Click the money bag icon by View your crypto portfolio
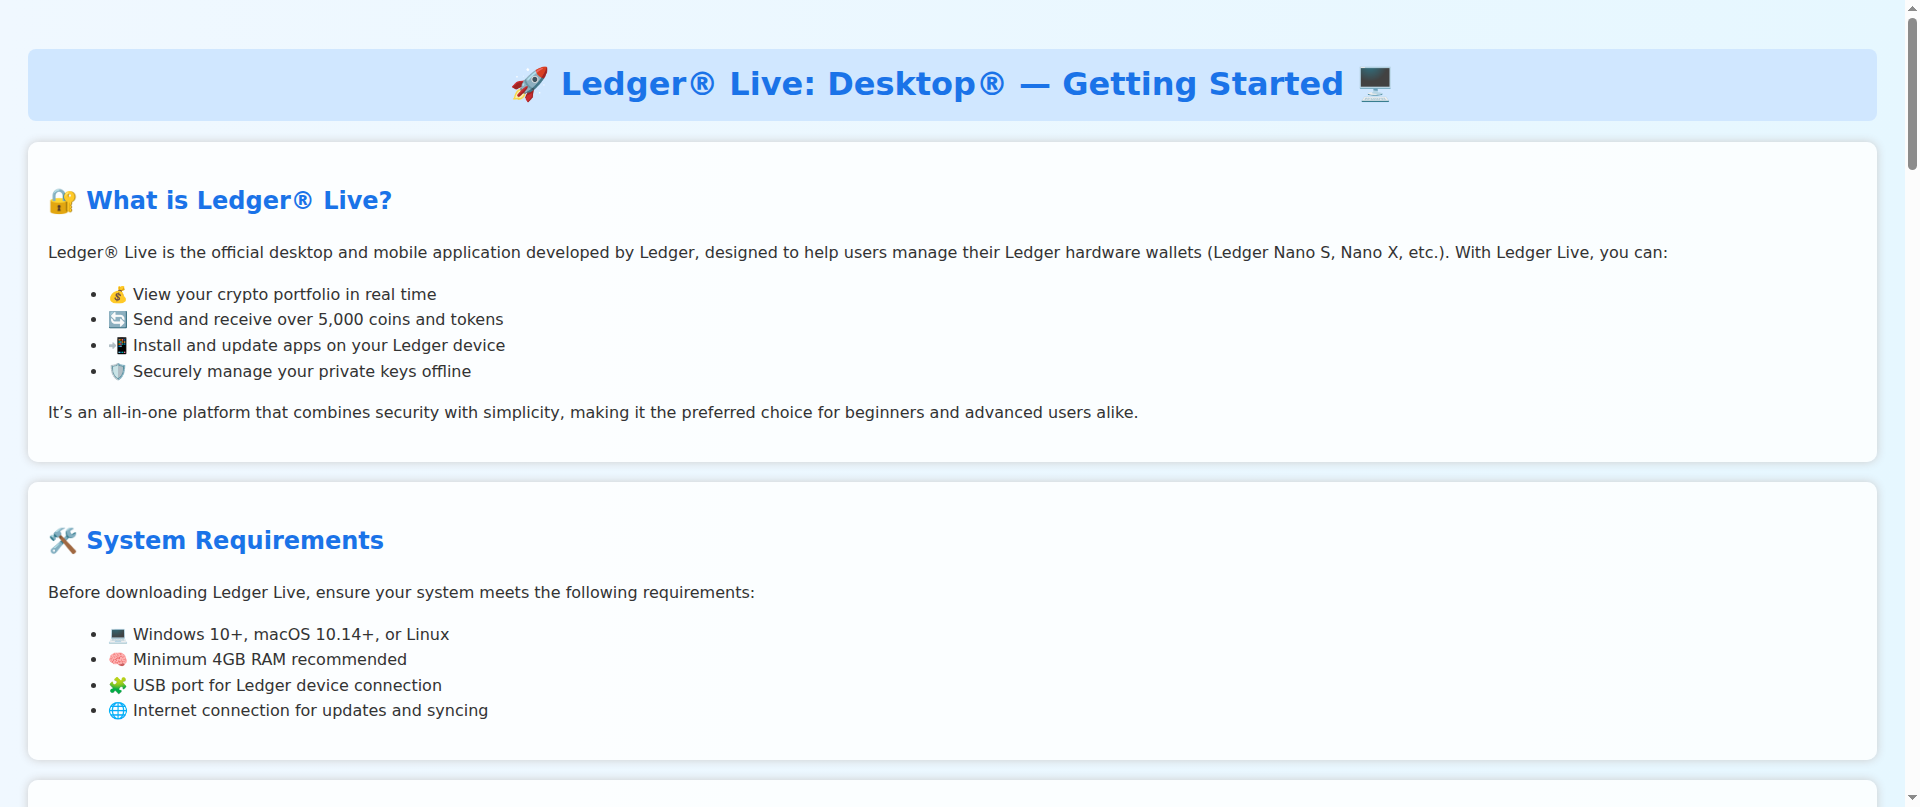The width and height of the screenshot is (1920, 807). click(118, 294)
